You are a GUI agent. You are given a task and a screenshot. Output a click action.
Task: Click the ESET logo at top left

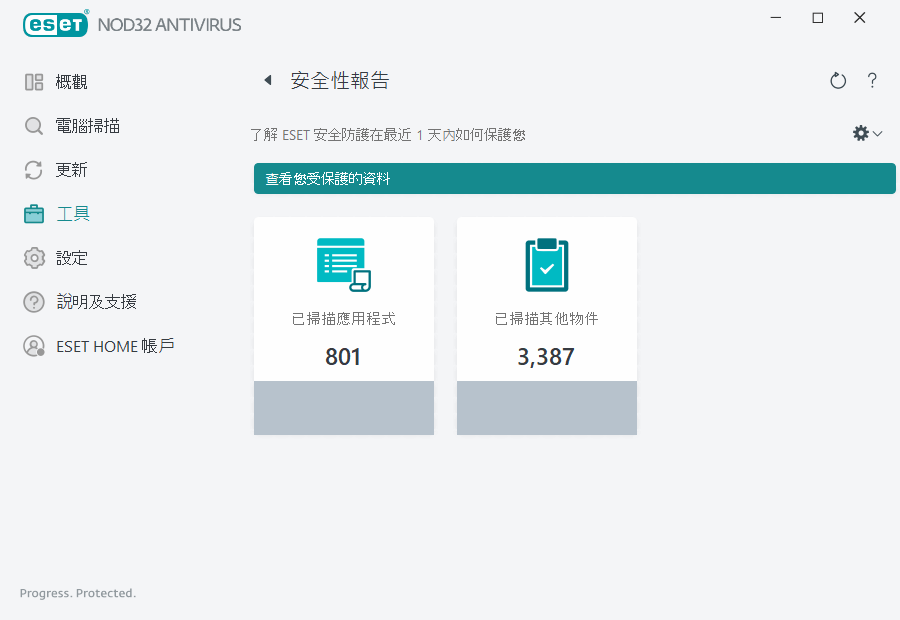55,24
